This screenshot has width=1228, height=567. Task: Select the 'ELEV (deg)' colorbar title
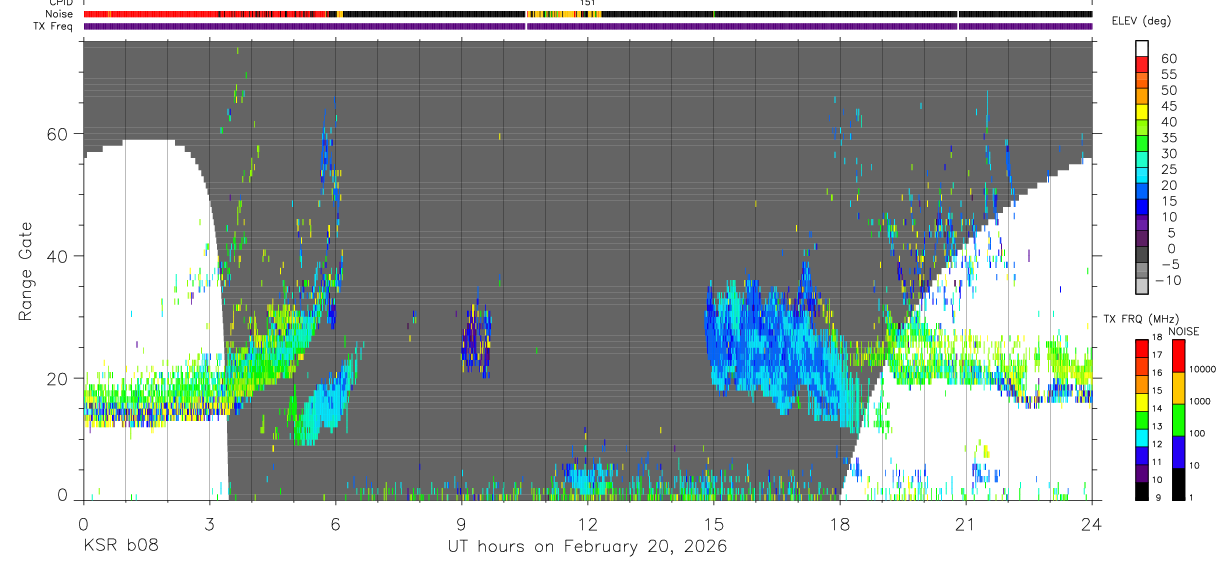(x=1142, y=21)
